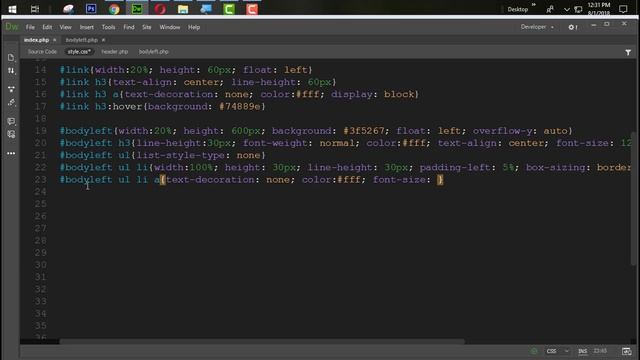Open the Edit menu
640x360 pixels.
(x=47, y=27)
